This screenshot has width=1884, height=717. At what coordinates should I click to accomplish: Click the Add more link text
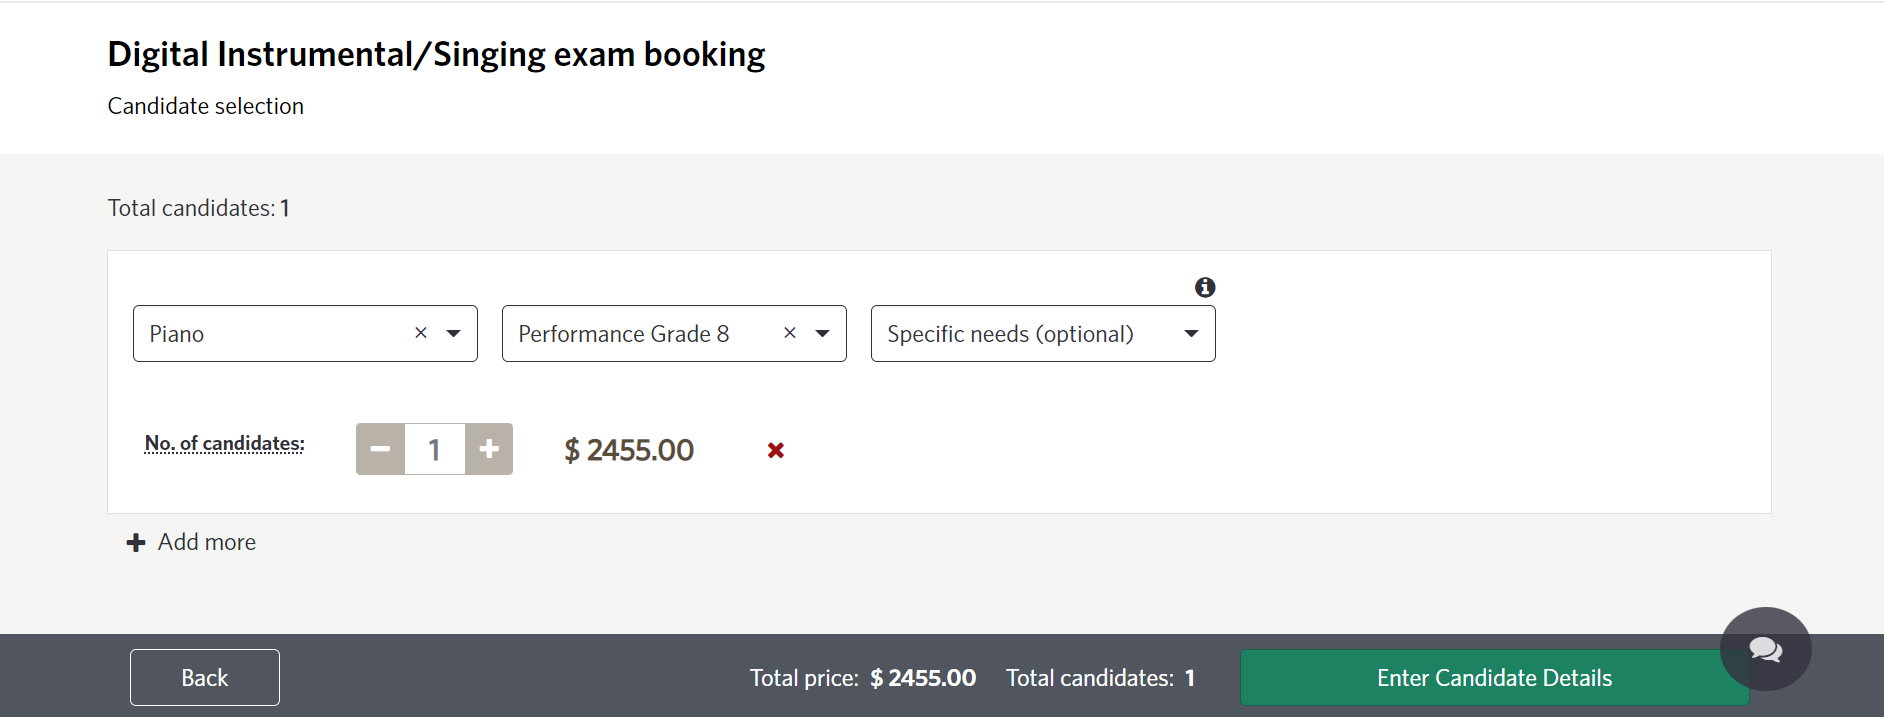point(207,542)
